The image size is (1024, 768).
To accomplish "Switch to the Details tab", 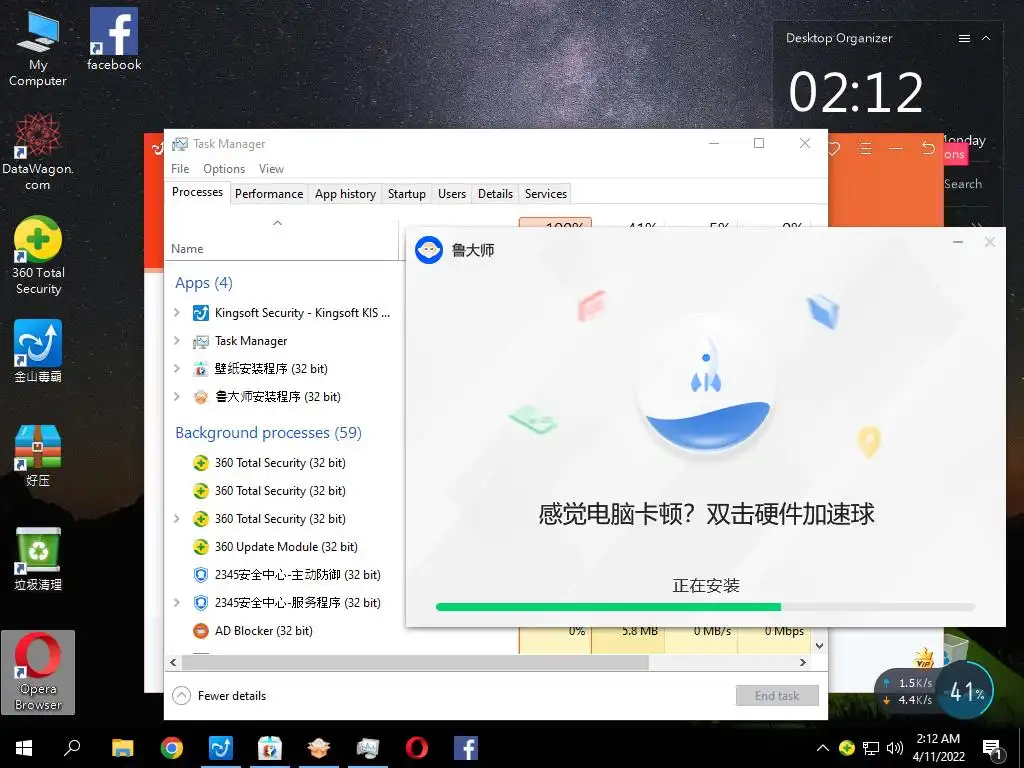I will tap(496, 194).
